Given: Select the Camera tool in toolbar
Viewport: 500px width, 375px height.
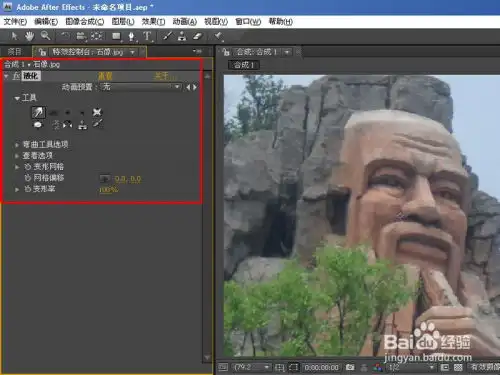Looking at the screenshot, I should [80, 36].
